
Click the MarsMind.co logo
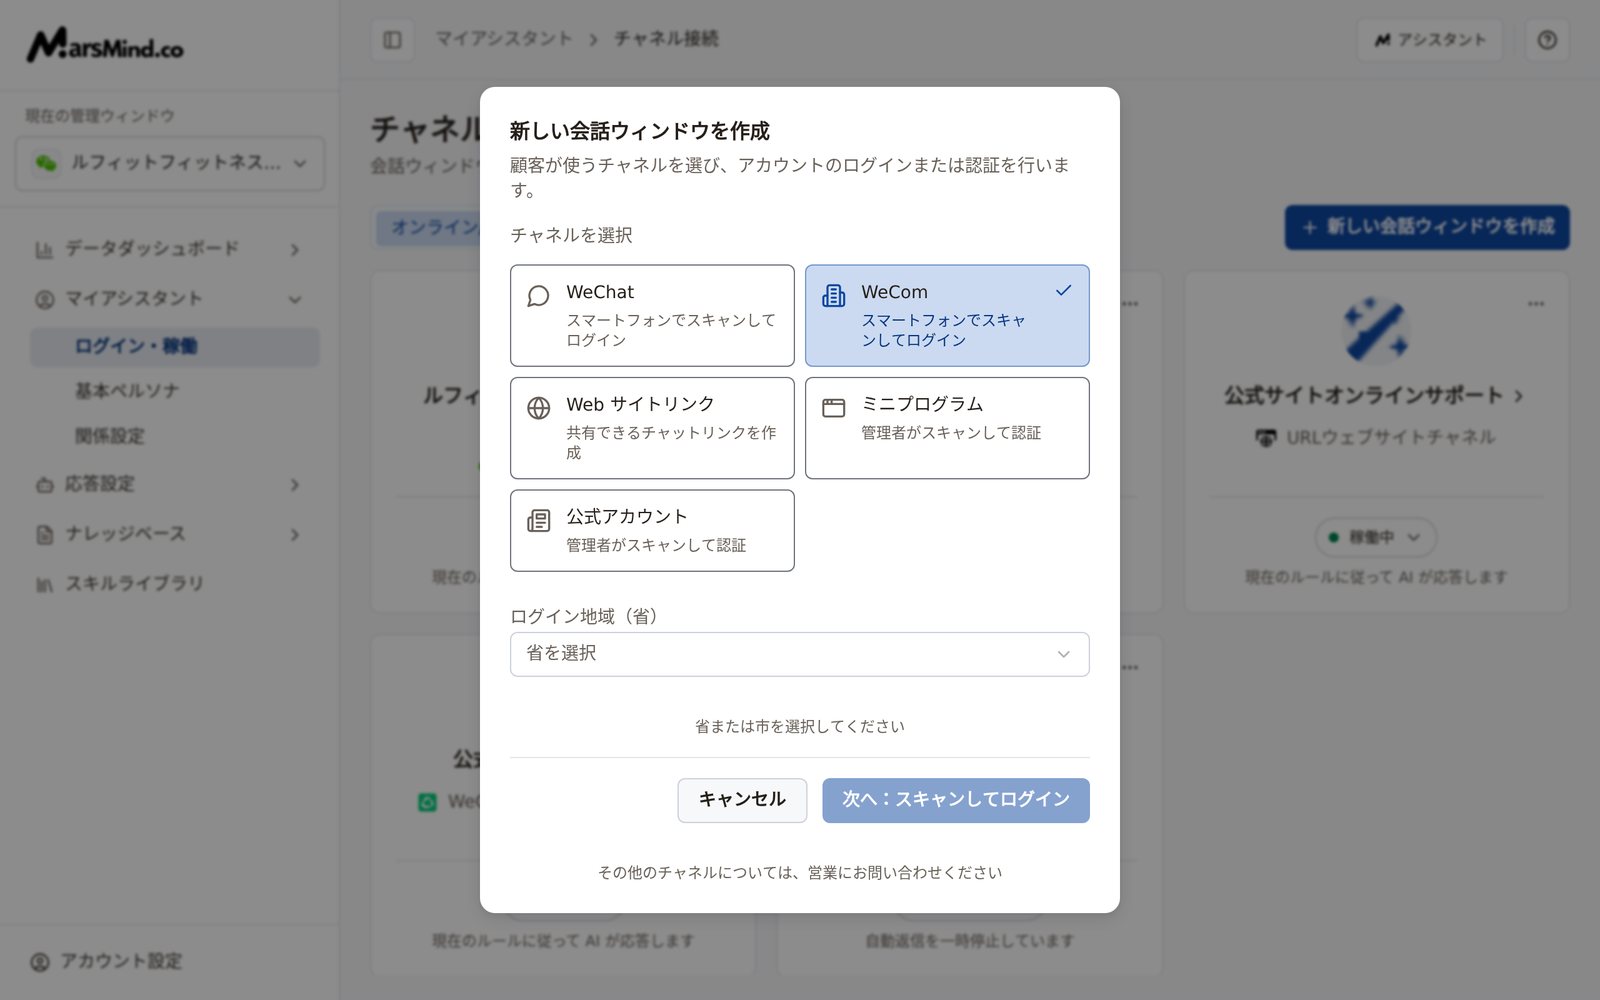coord(105,45)
